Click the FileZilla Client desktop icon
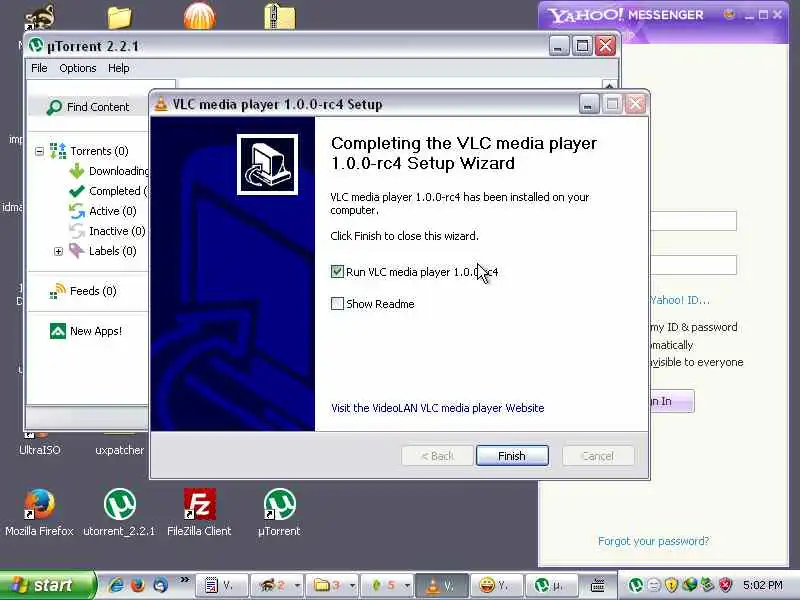Viewport: 800px width, 600px height. coord(199,504)
